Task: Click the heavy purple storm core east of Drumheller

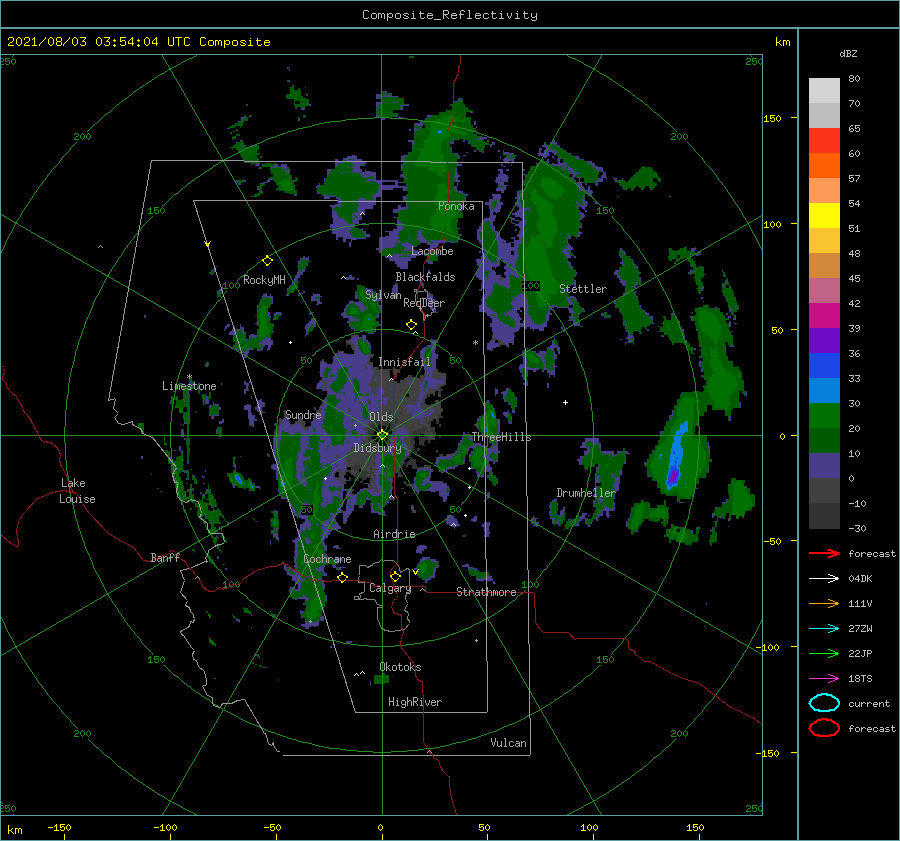Action: tap(673, 476)
